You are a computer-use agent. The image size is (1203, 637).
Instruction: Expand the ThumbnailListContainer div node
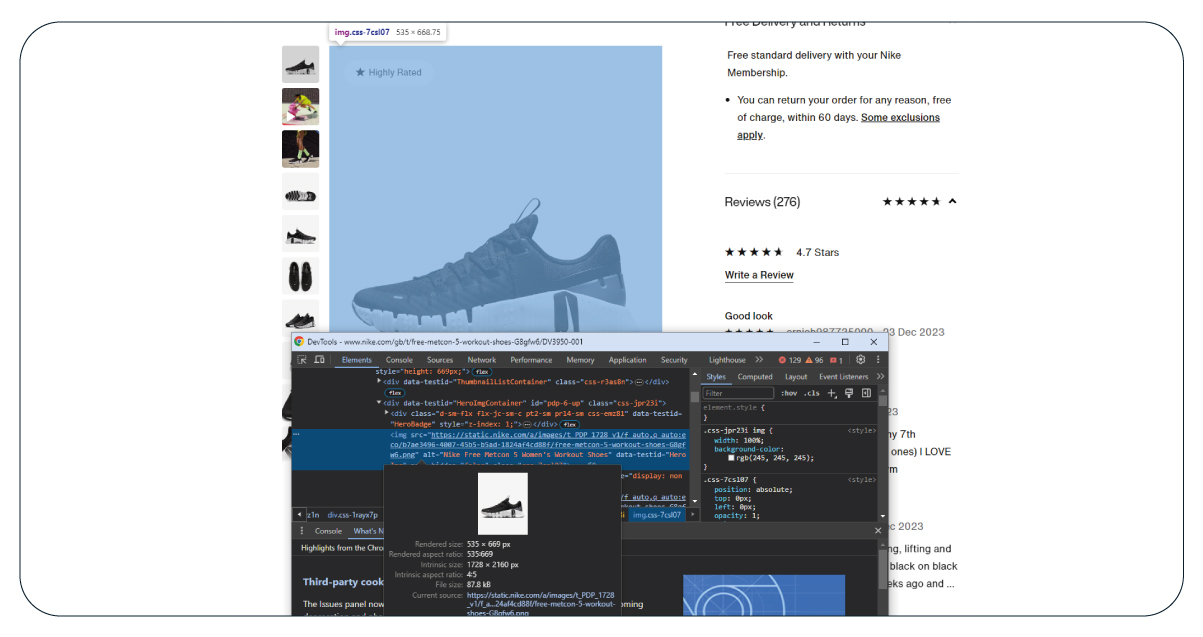coord(379,381)
